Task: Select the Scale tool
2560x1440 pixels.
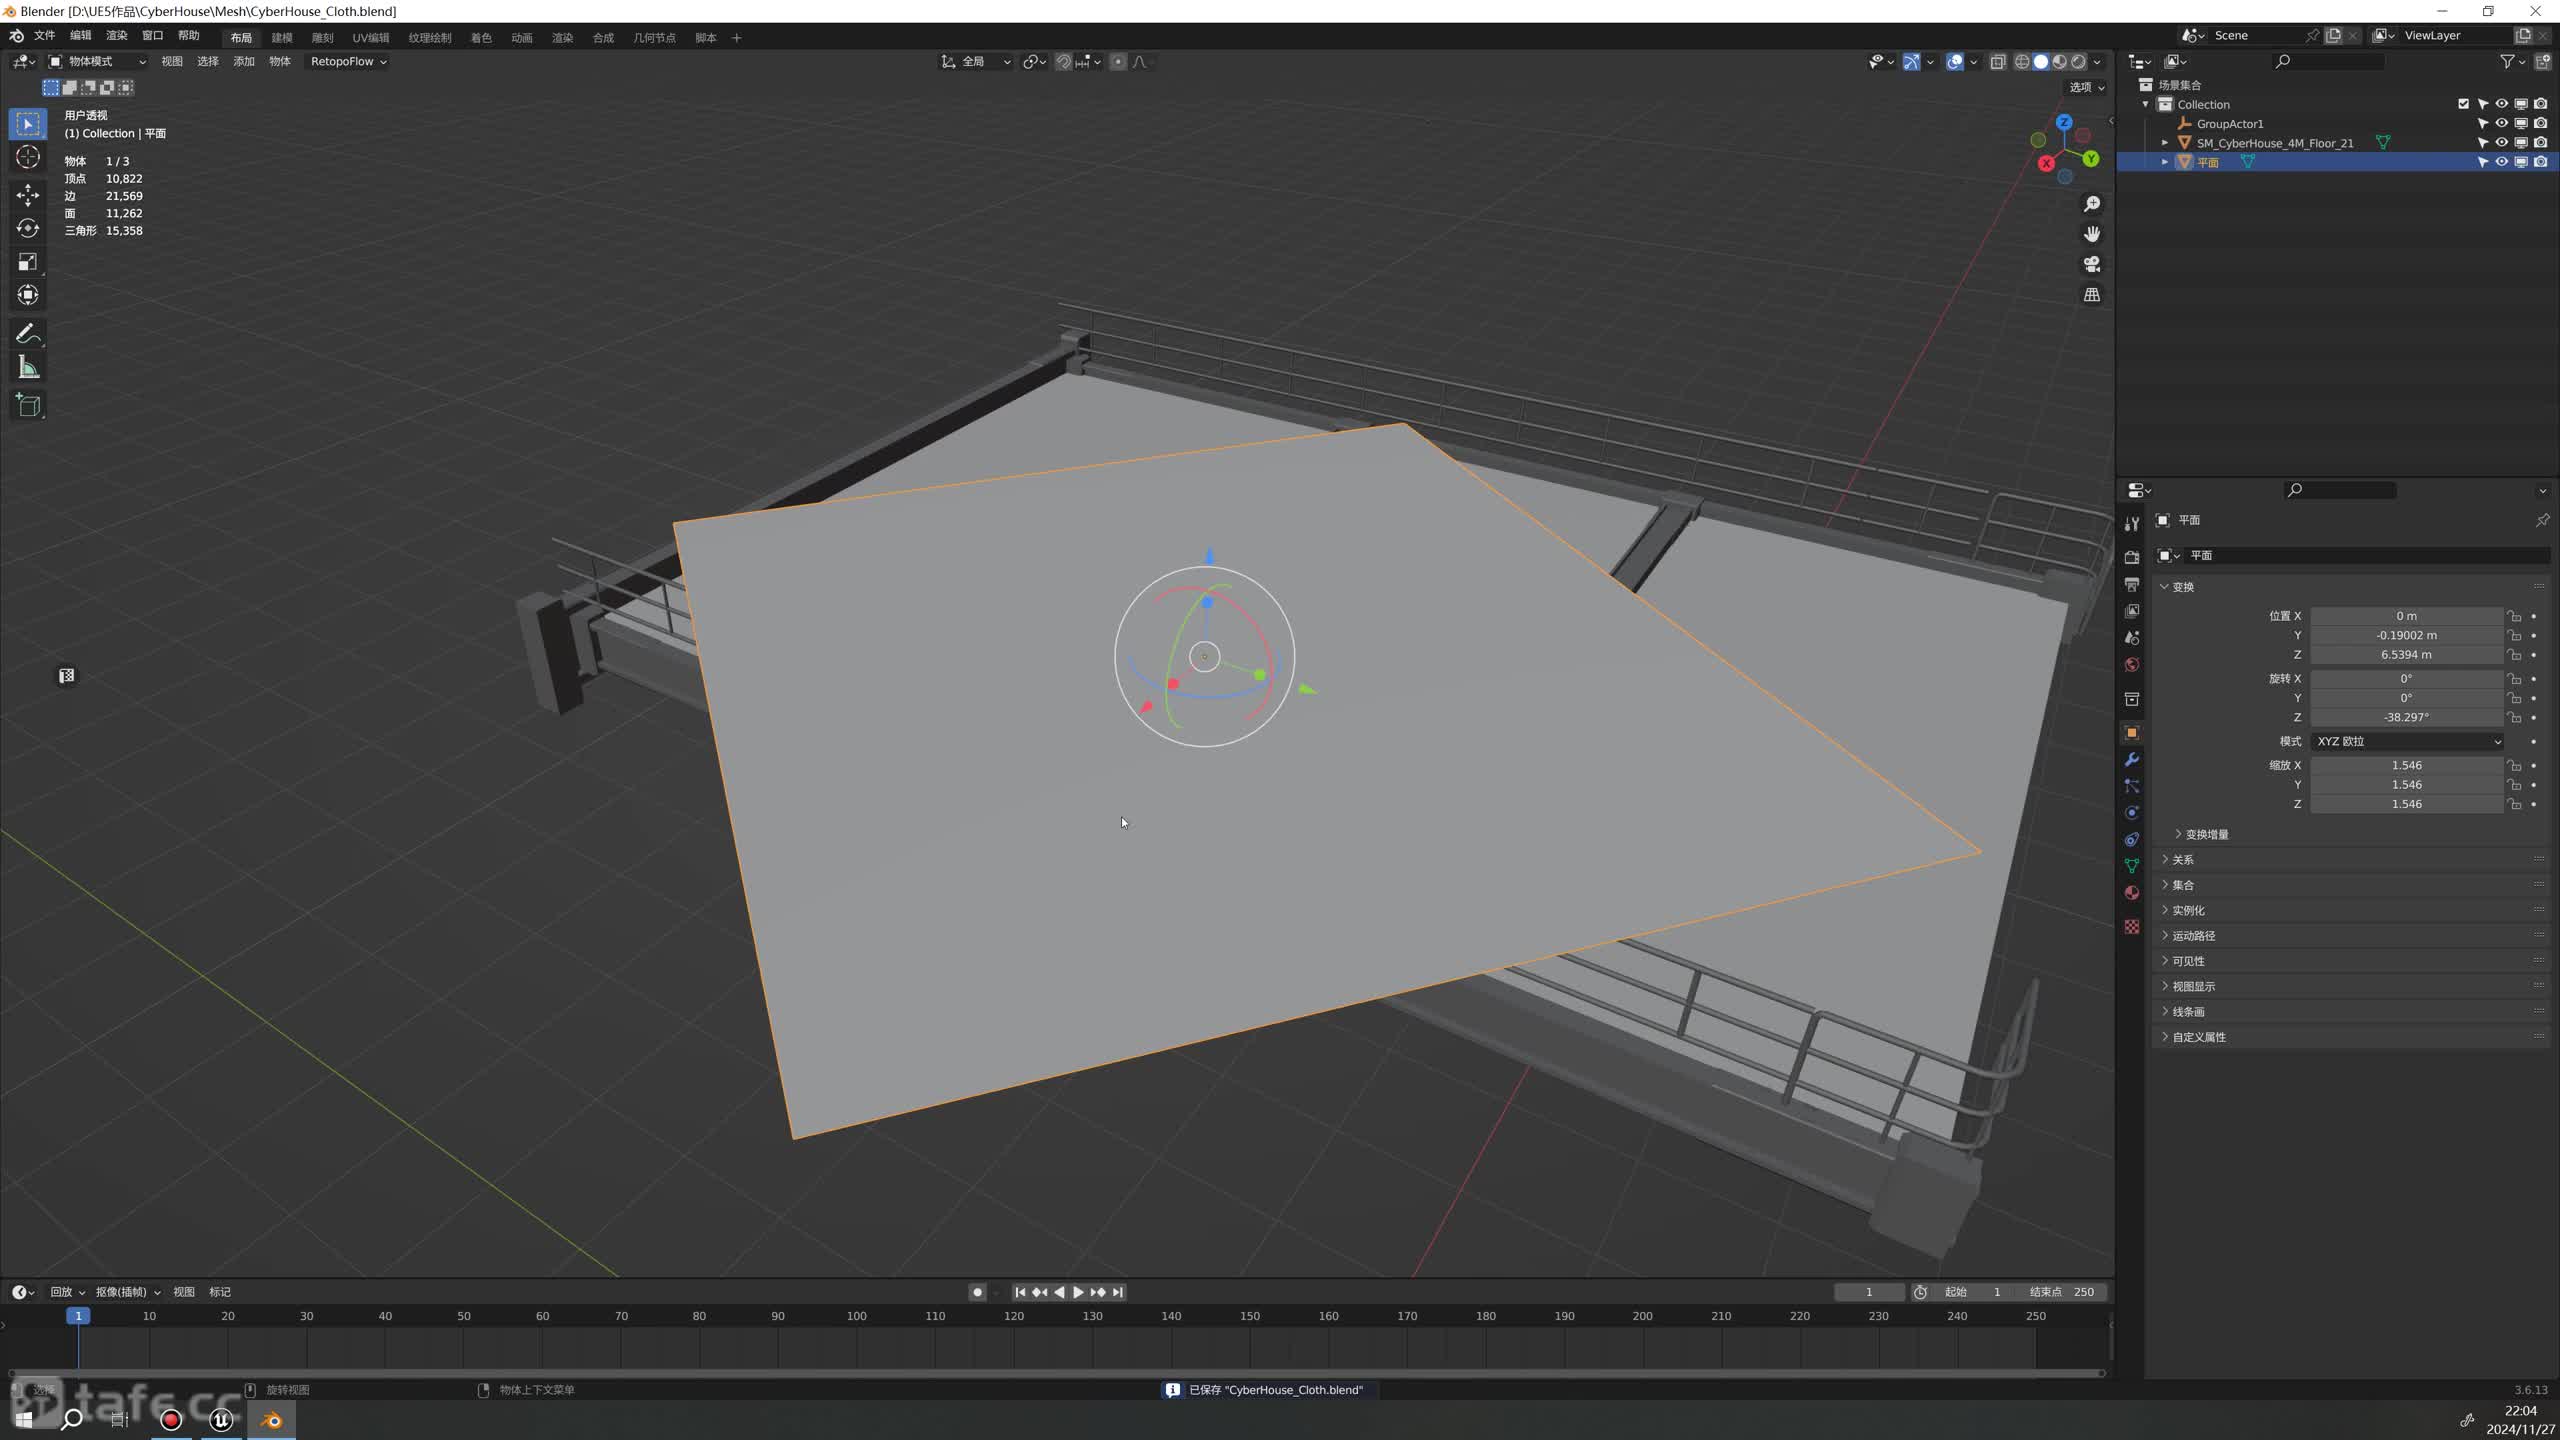Action: pyautogui.click(x=28, y=262)
